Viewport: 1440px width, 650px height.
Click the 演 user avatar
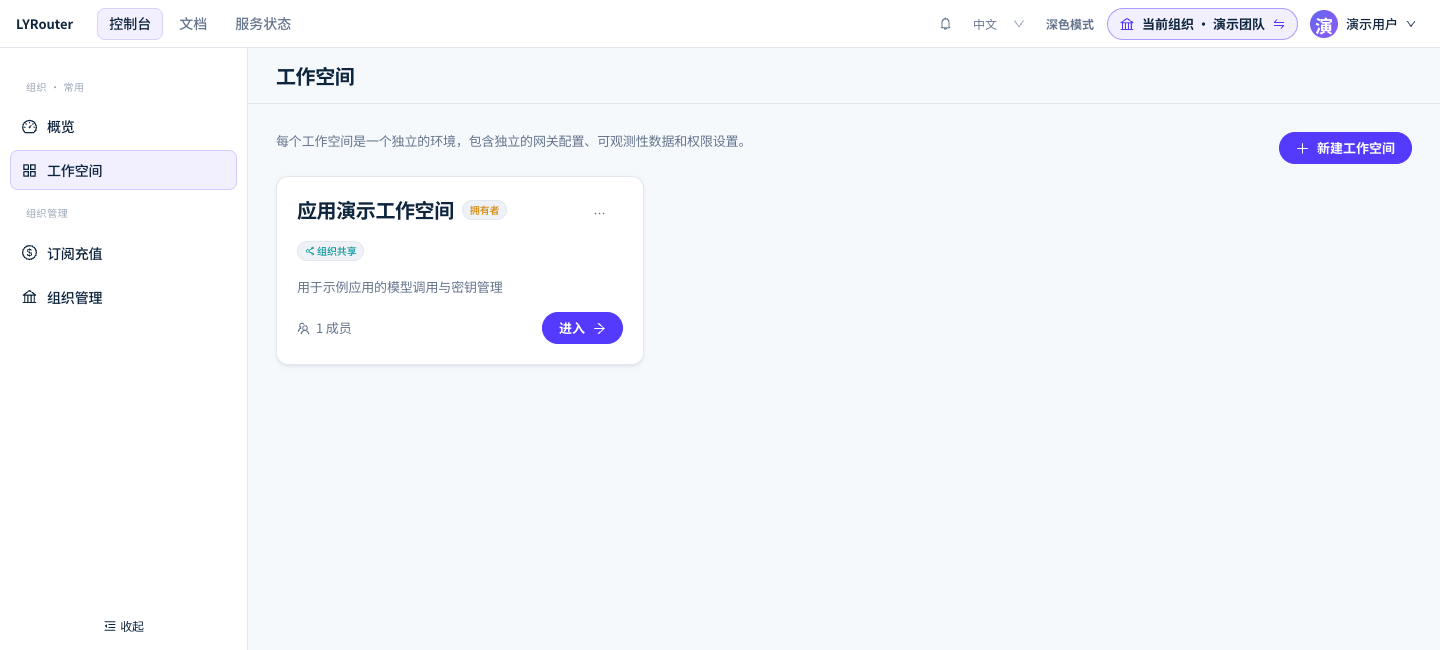point(1324,24)
